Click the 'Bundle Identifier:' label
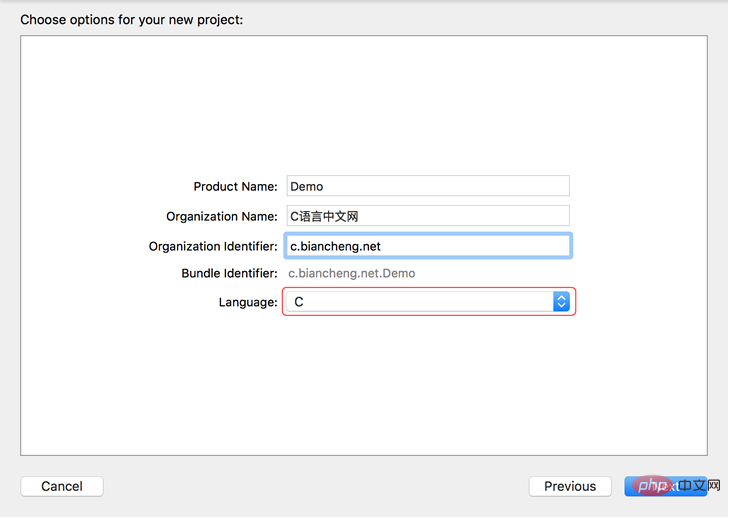The width and height of the screenshot is (731, 518). coord(229,273)
